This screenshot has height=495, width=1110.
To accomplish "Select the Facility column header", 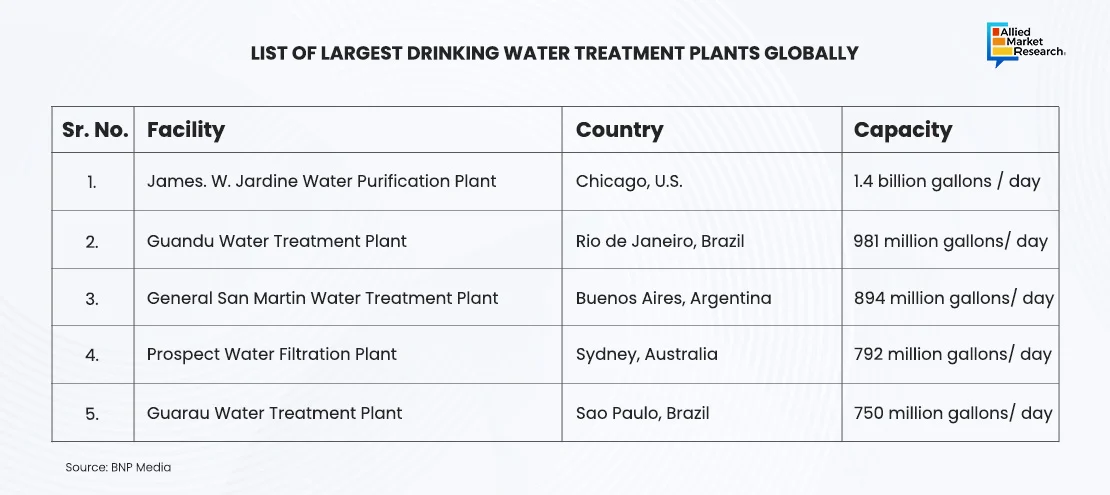I will tap(186, 130).
